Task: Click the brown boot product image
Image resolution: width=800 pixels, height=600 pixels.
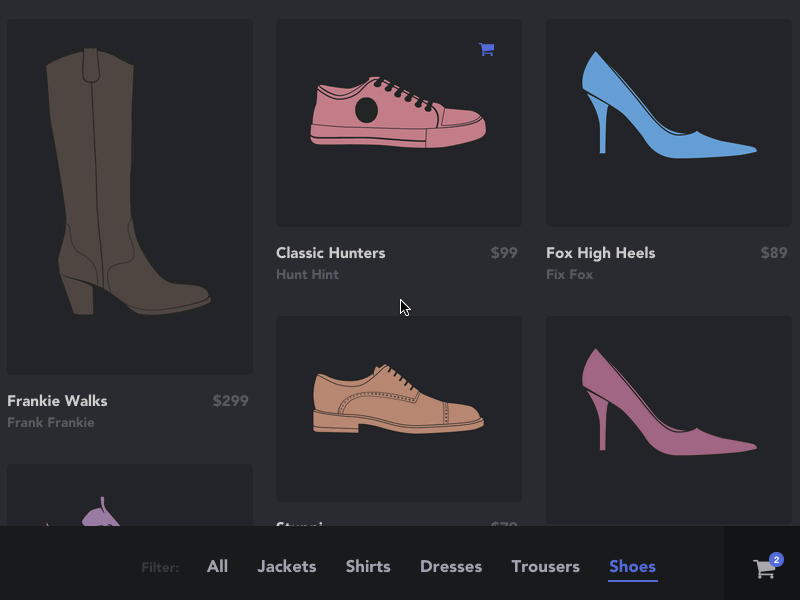Action: click(x=129, y=195)
